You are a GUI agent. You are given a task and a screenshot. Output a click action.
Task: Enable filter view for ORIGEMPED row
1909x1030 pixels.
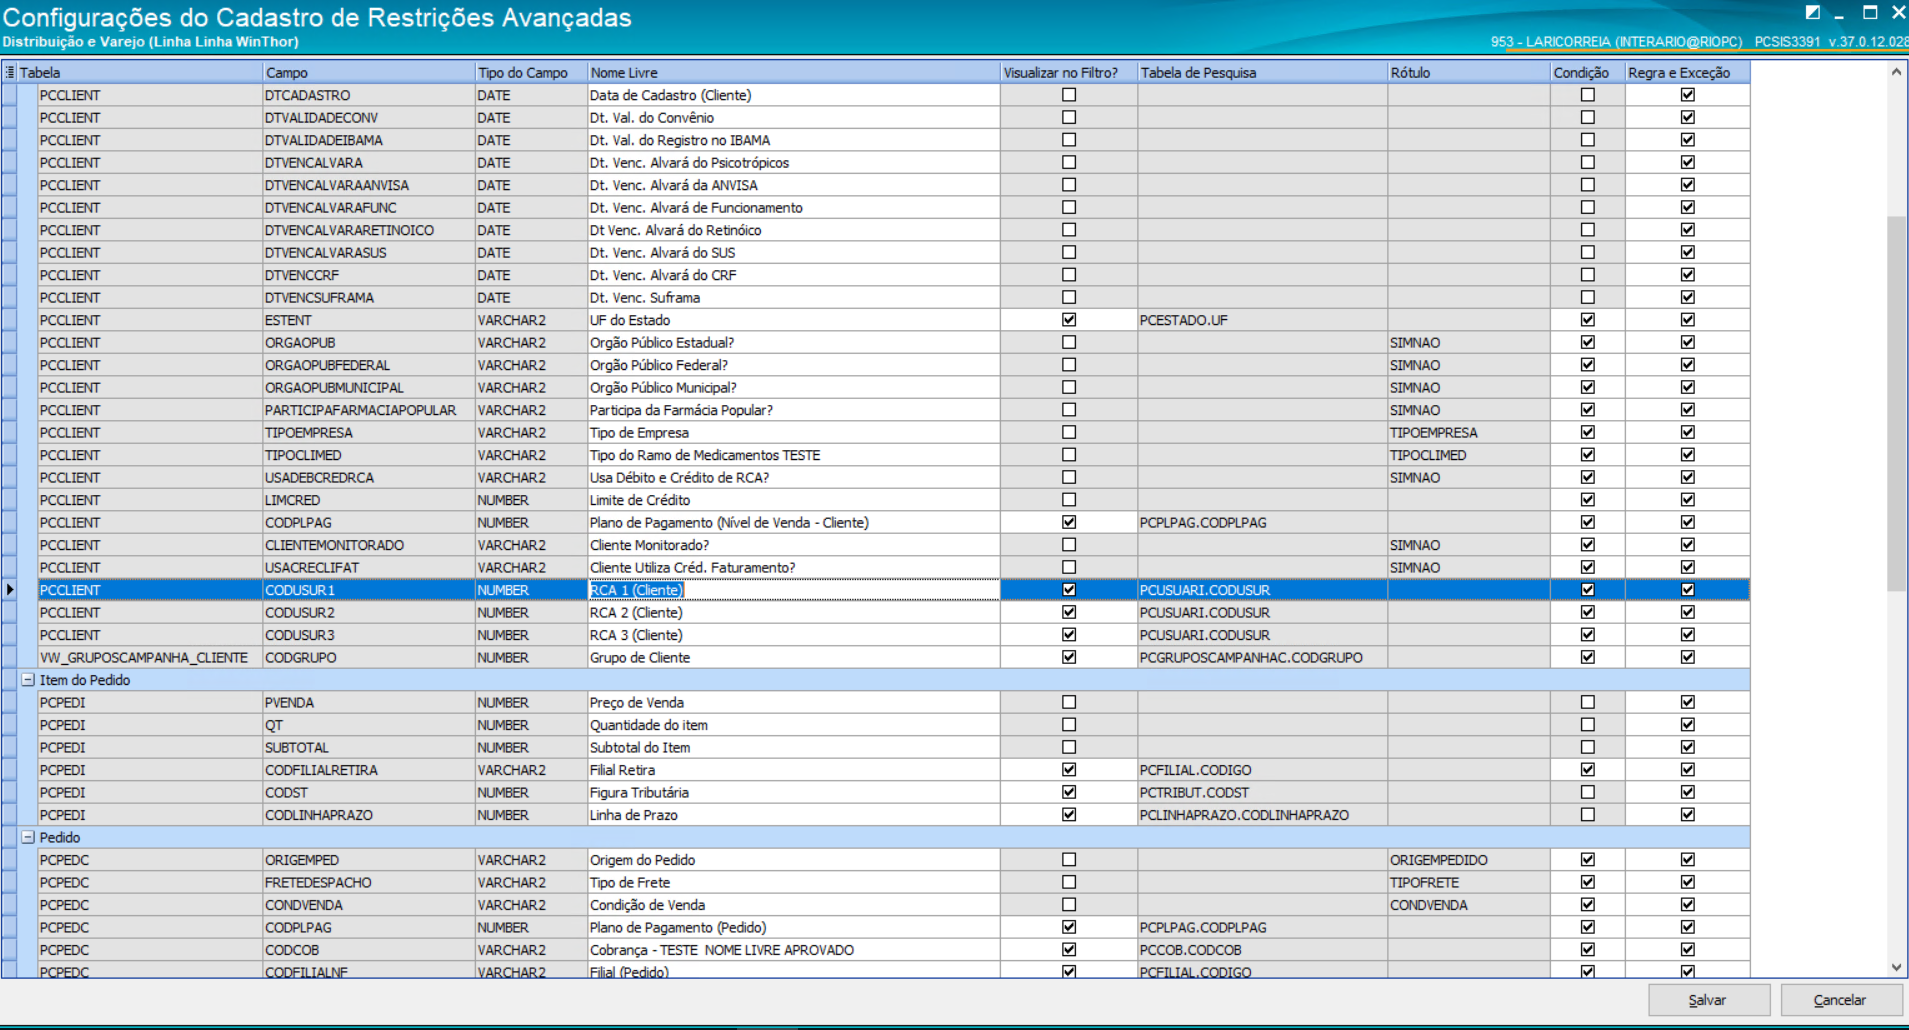(x=1069, y=860)
